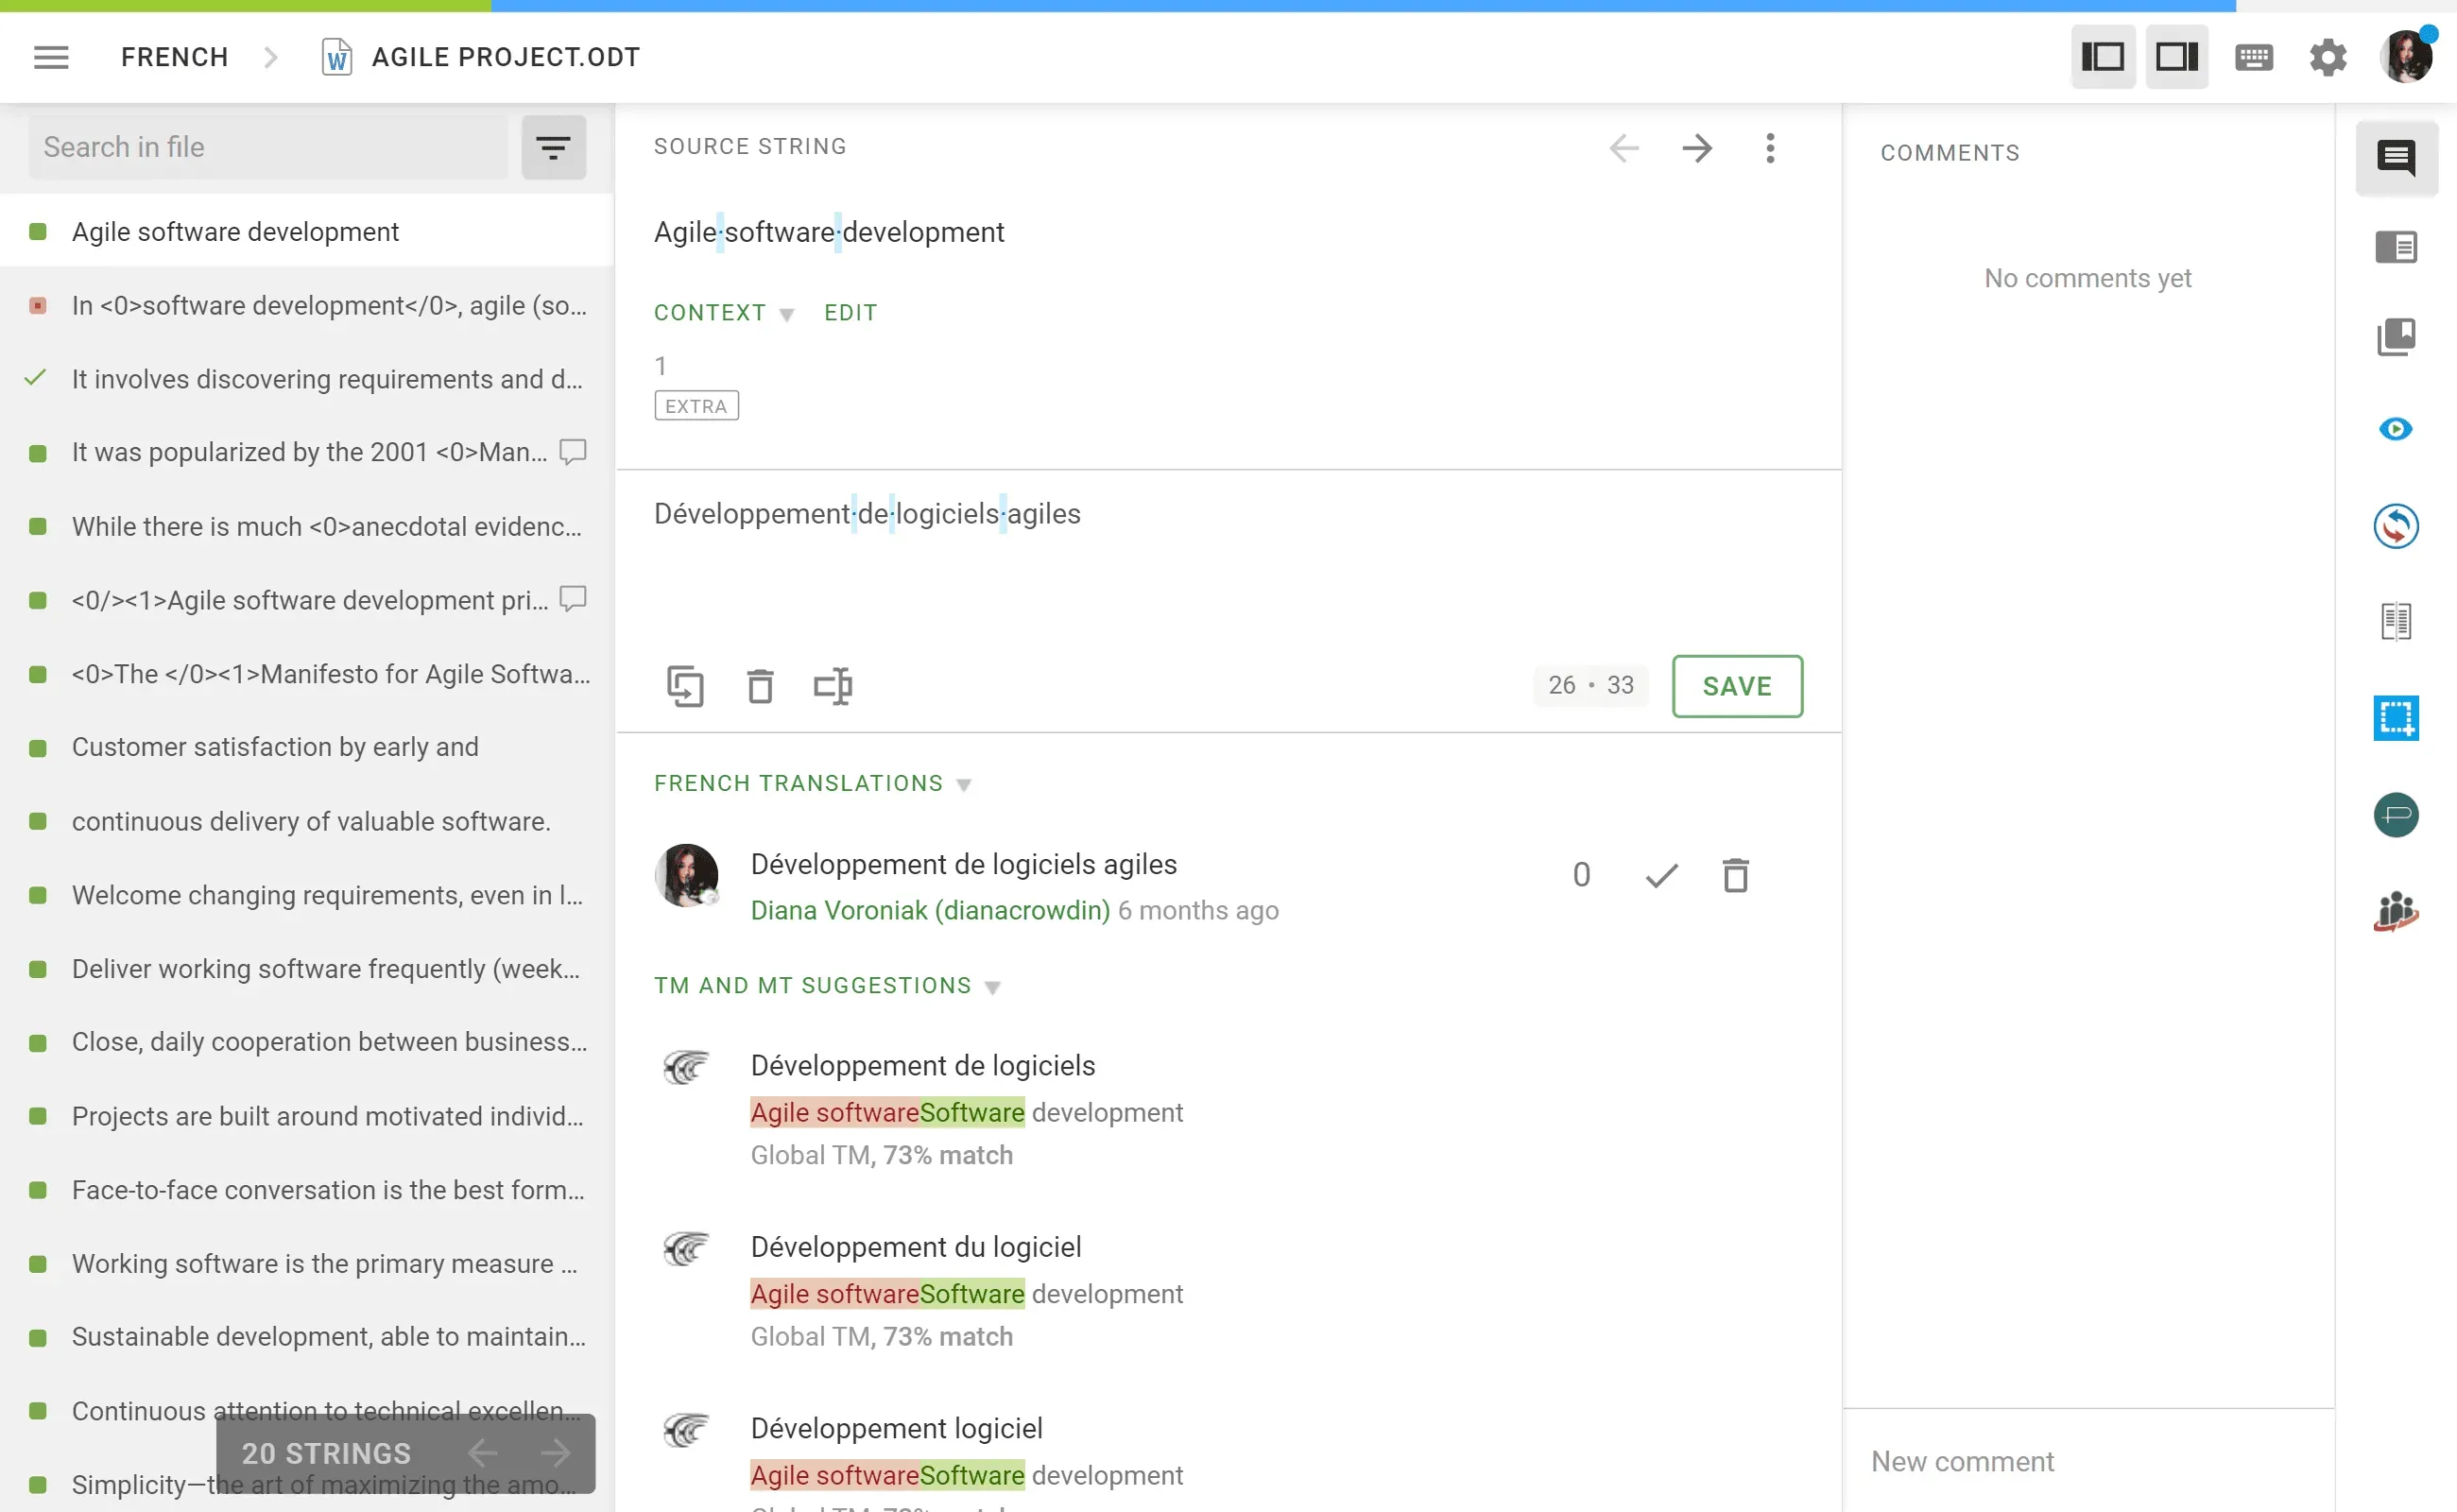Image resolution: width=2457 pixels, height=1512 pixels.
Task: Select 'Développement de logiciels agiles' suggestion
Action: (964, 863)
